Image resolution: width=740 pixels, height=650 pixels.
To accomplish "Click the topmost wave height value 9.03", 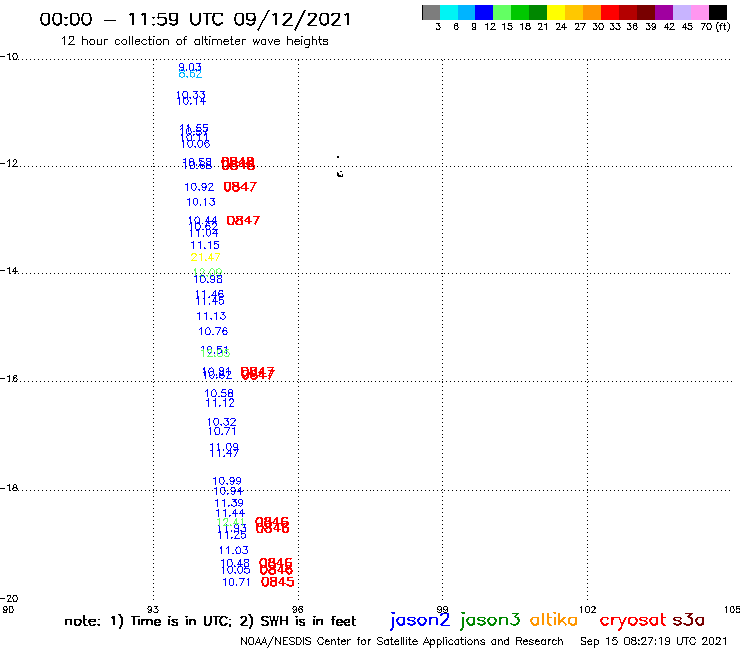I will click(x=190, y=67).
